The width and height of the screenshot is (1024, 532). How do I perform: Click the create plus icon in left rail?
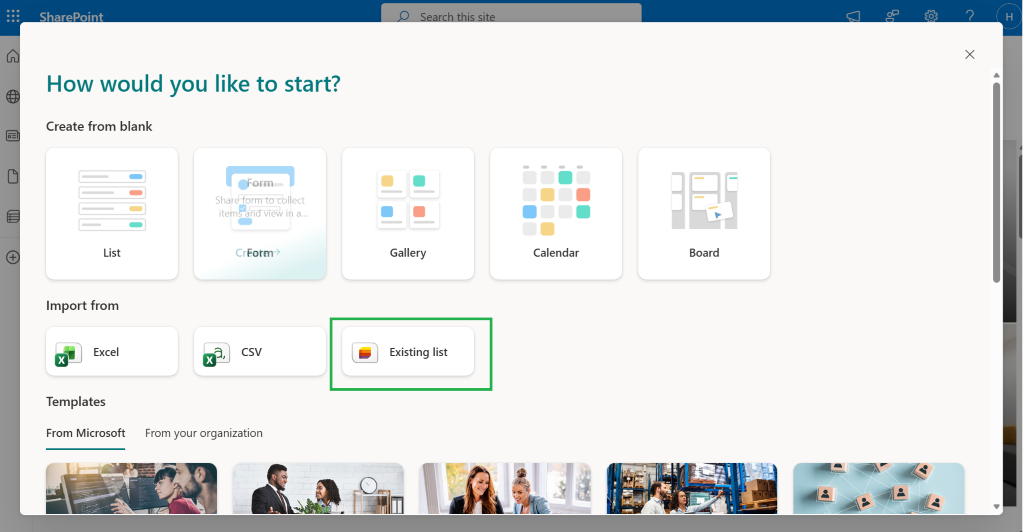(x=12, y=257)
